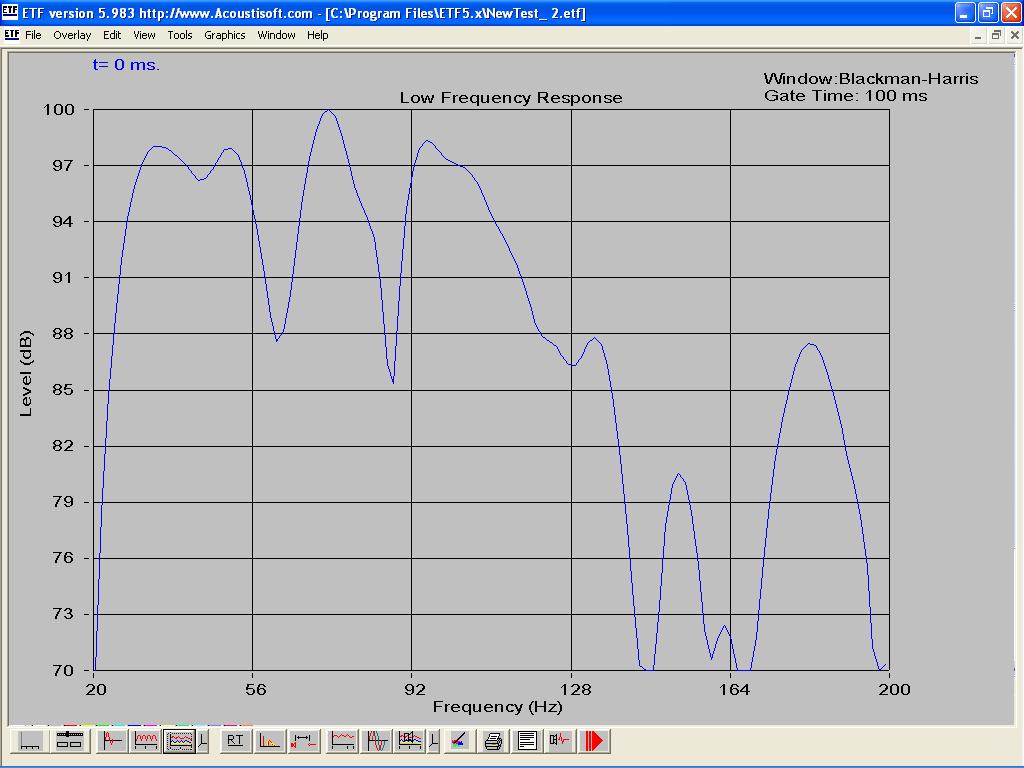
Task: Click the energy decay curve toolbar icon
Action: pos(270,741)
